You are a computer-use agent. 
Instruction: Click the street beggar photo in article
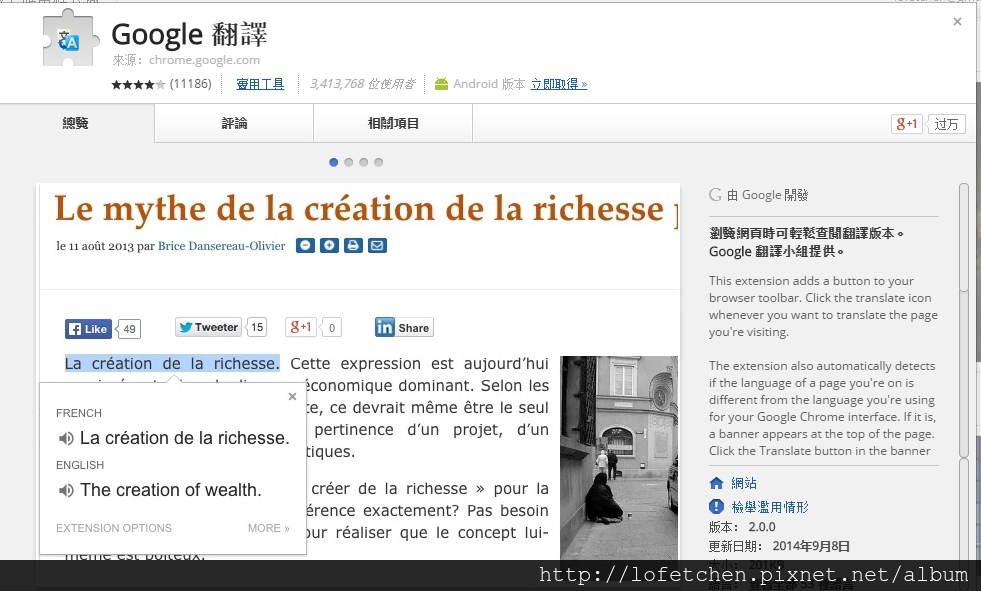click(x=619, y=458)
